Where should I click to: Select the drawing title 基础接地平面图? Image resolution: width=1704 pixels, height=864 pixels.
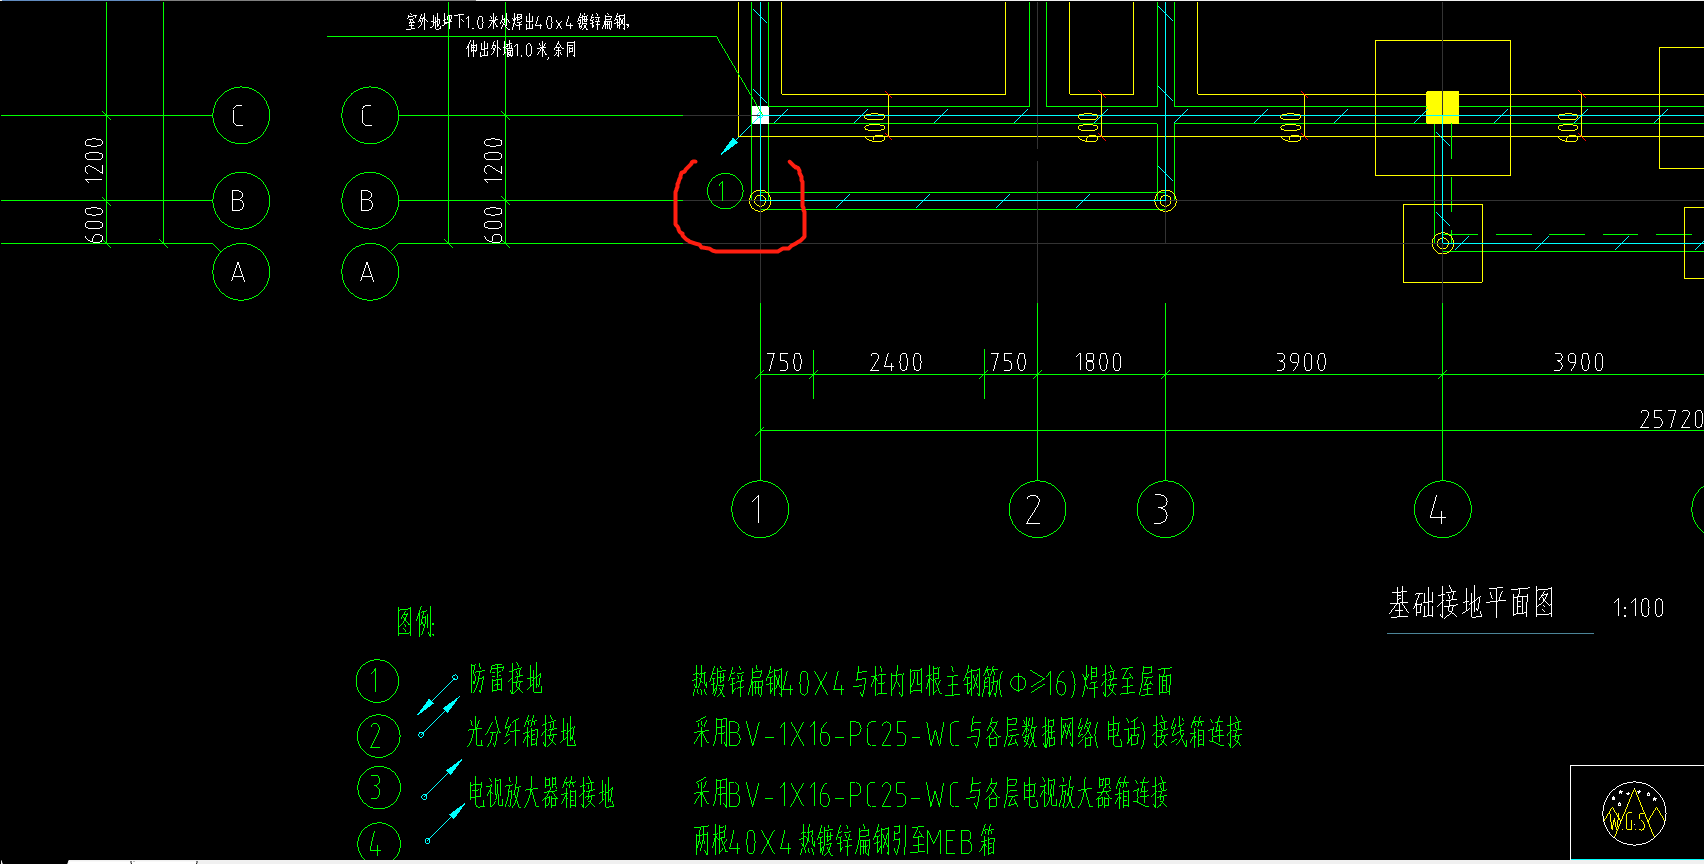point(1471,603)
